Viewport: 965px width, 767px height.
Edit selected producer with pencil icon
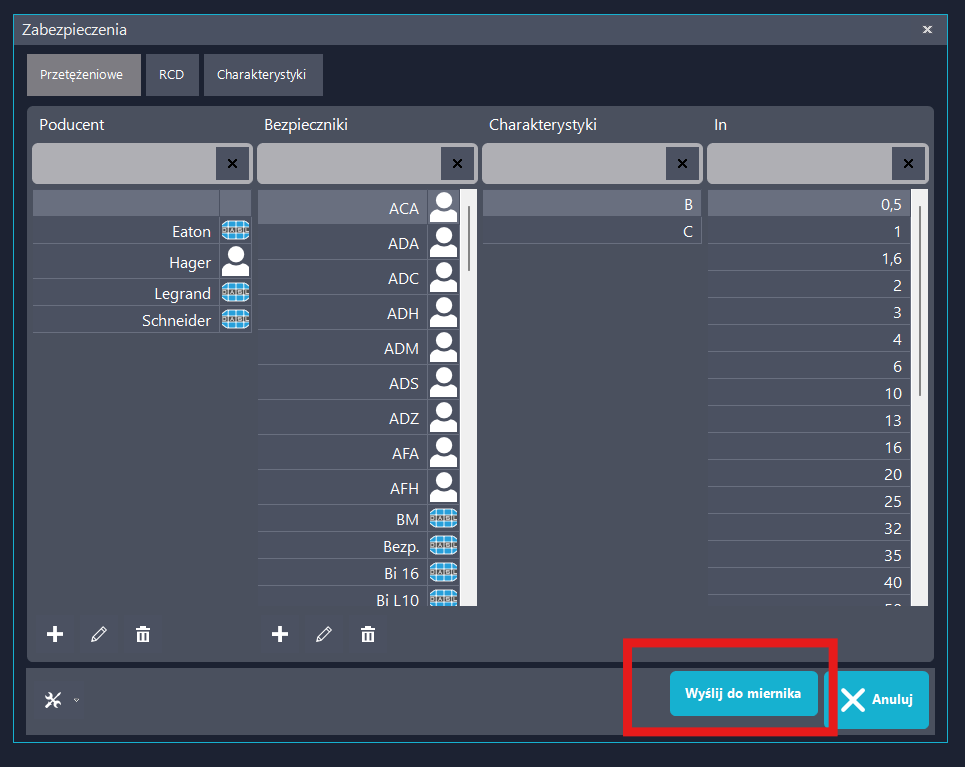99,634
